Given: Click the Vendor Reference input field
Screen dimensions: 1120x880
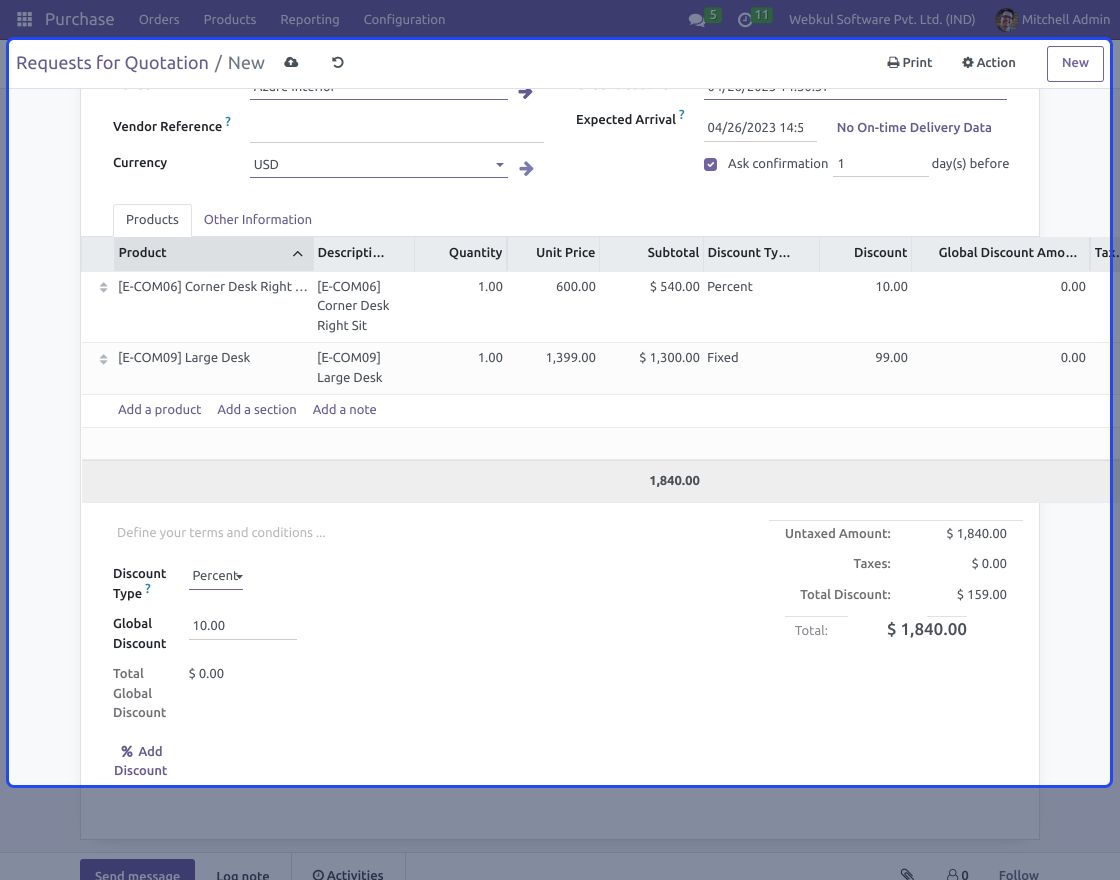Looking at the screenshot, I should pos(396,129).
